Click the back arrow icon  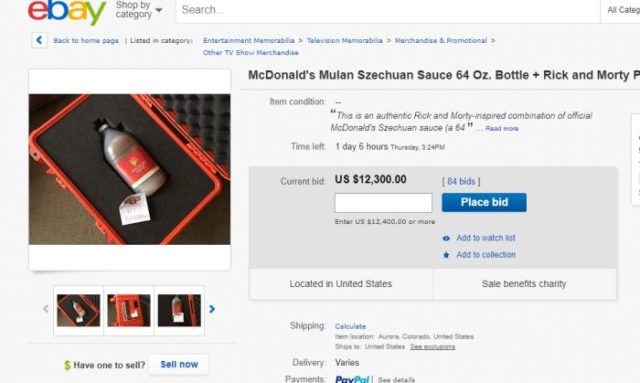coord(39,40)
